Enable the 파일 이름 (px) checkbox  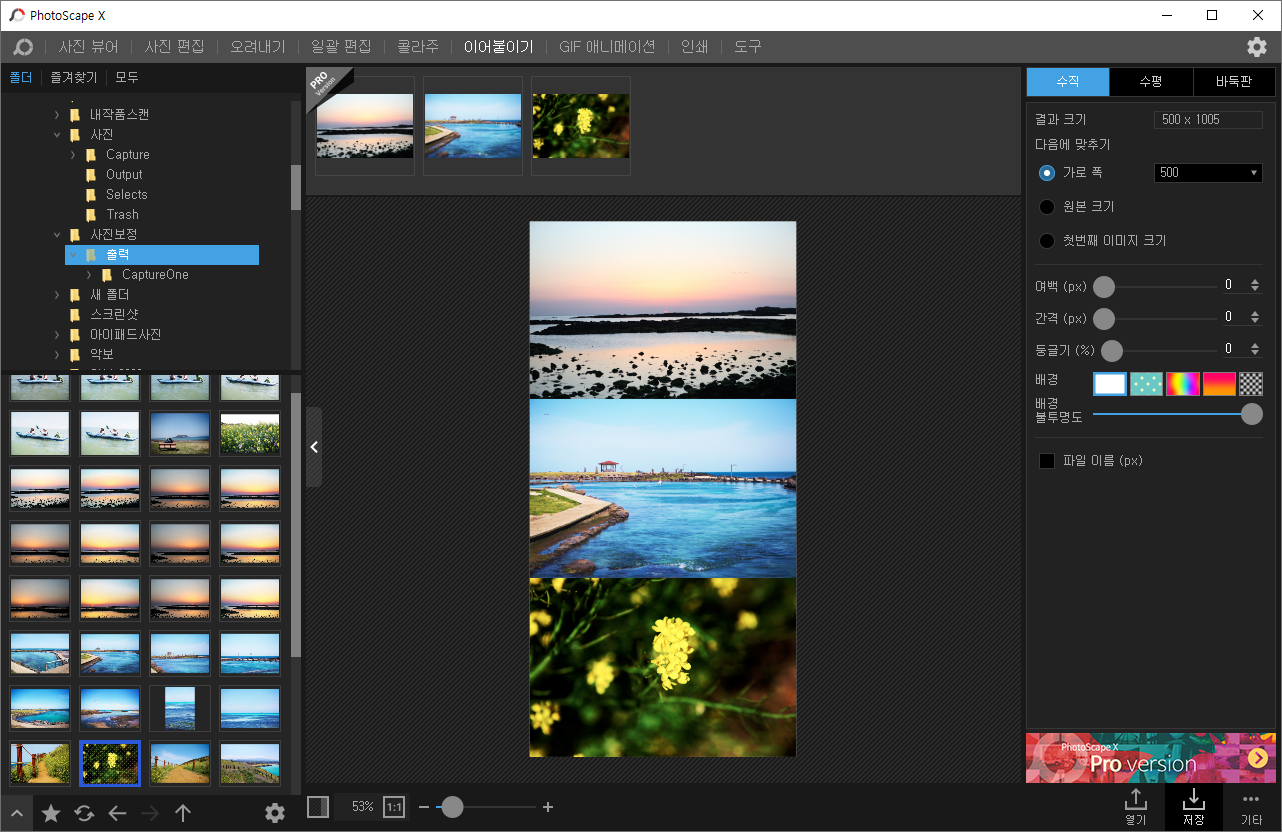click(x=1047, y=461)
